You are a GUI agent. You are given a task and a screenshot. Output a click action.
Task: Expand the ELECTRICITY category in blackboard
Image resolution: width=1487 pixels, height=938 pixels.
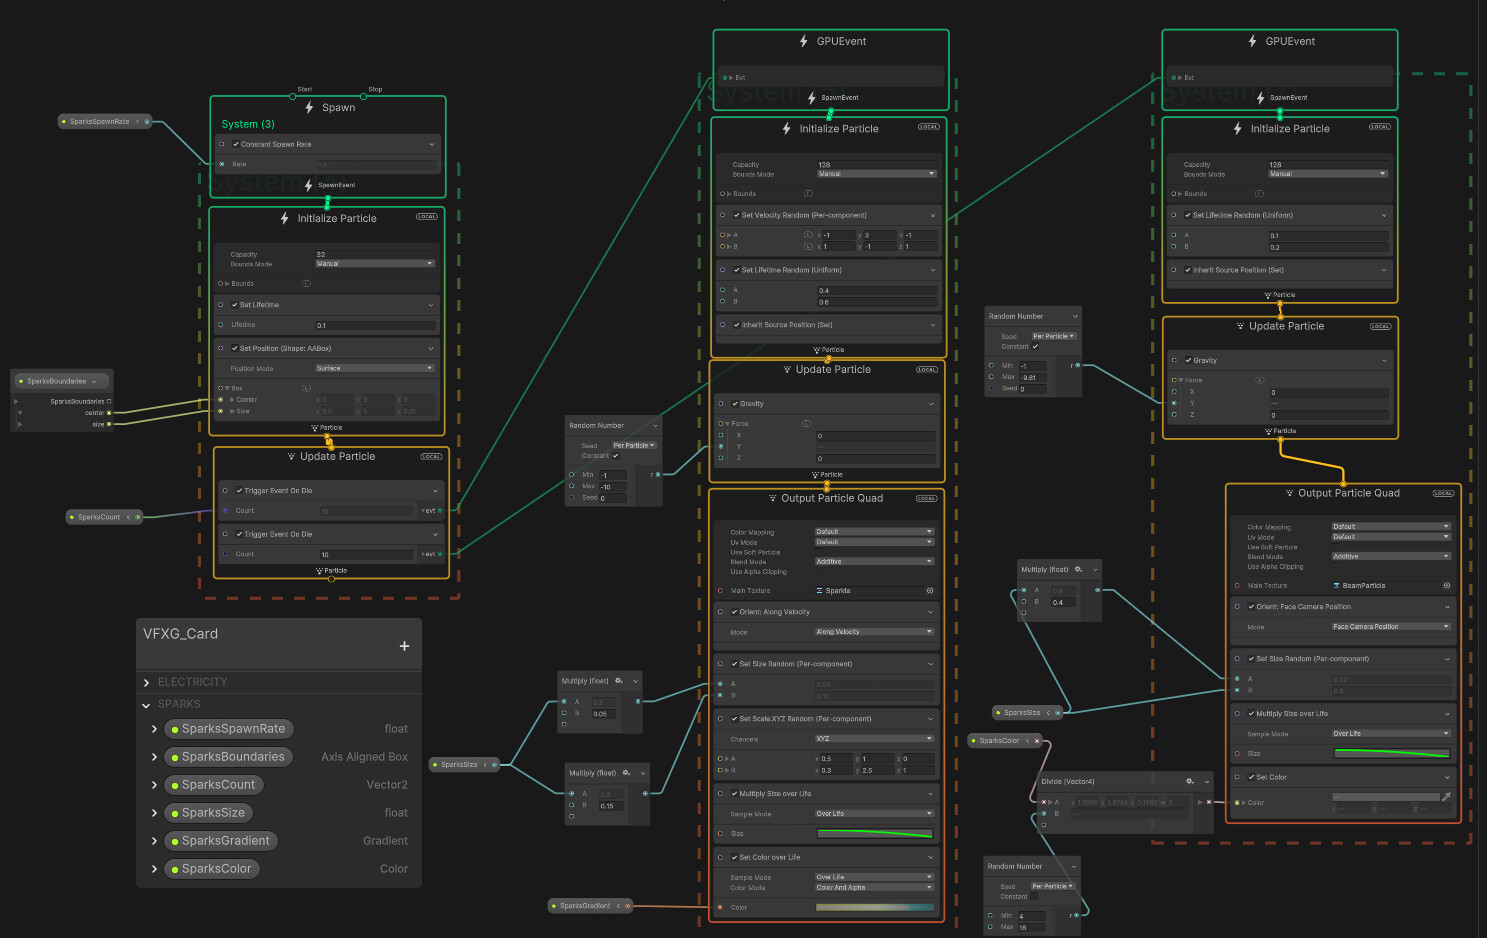coord(146,683)
